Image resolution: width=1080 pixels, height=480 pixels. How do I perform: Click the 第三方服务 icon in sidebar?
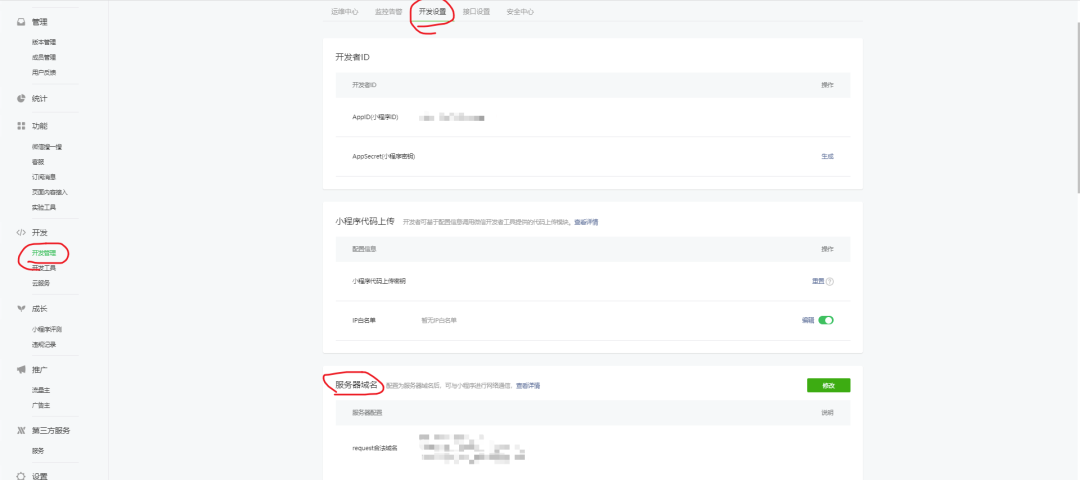coord(21,430)
